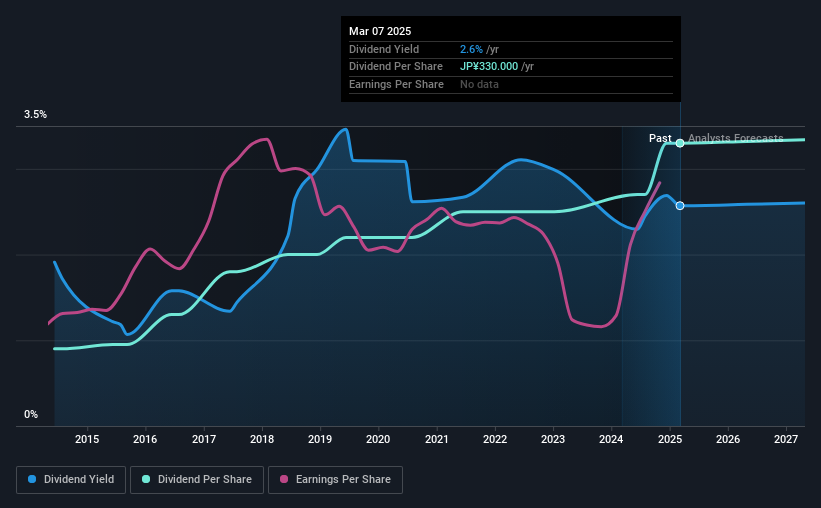
Task: Click the 3.5% y-axis label
Action: (35, 114)
